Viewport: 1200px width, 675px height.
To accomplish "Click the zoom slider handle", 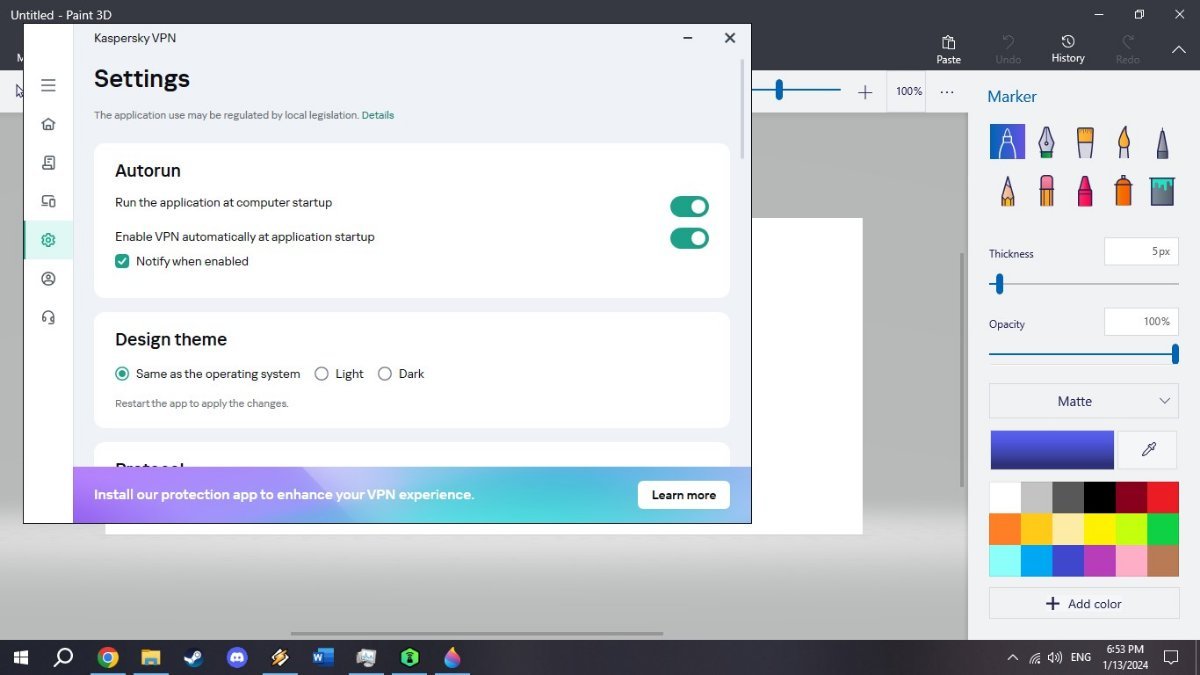I will point(778,91).
